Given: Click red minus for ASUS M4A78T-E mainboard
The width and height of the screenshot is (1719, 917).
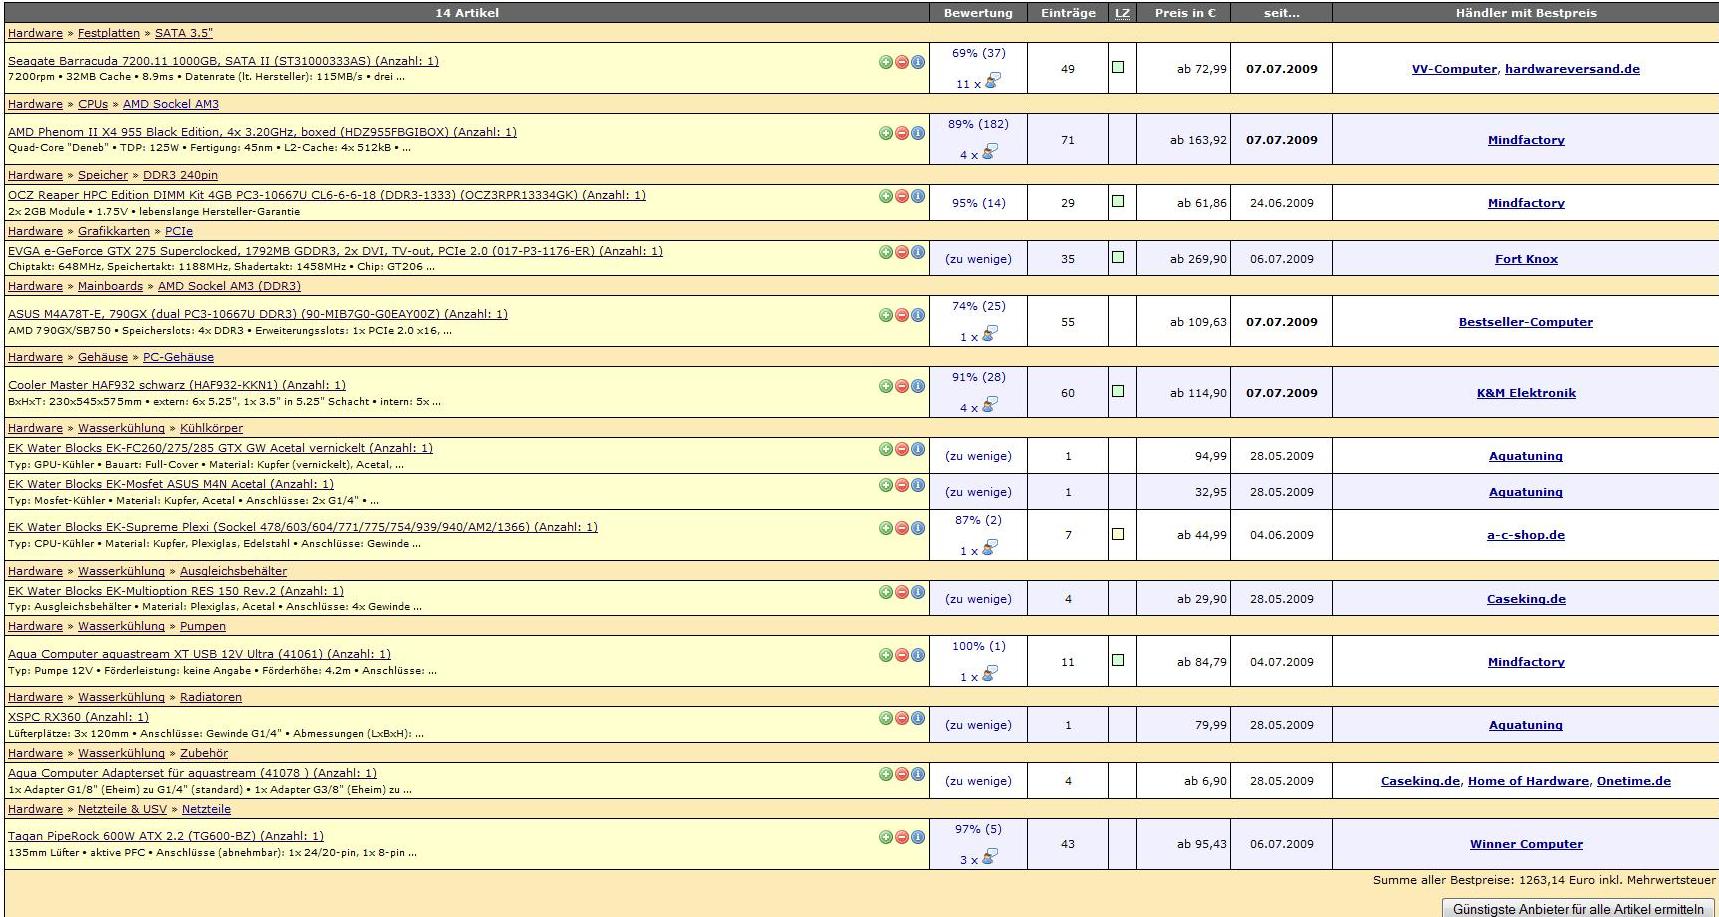Looking at the screenshot, I should [902, 315].
